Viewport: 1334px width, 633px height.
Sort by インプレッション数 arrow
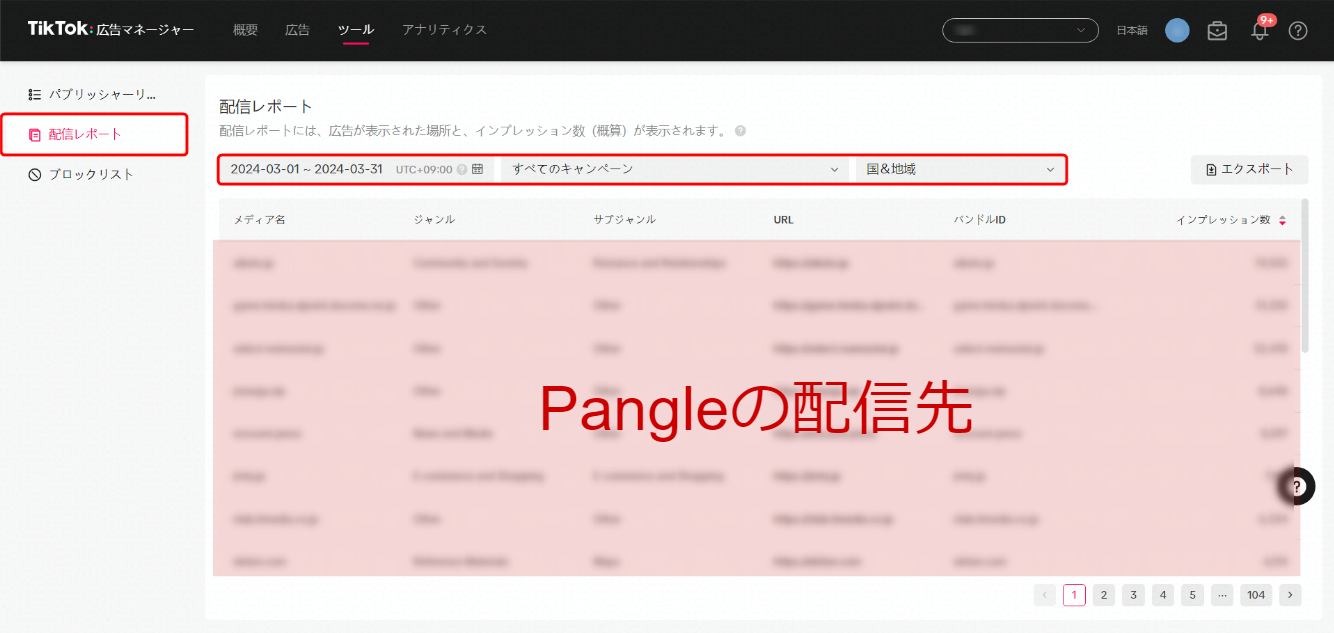1282,220
